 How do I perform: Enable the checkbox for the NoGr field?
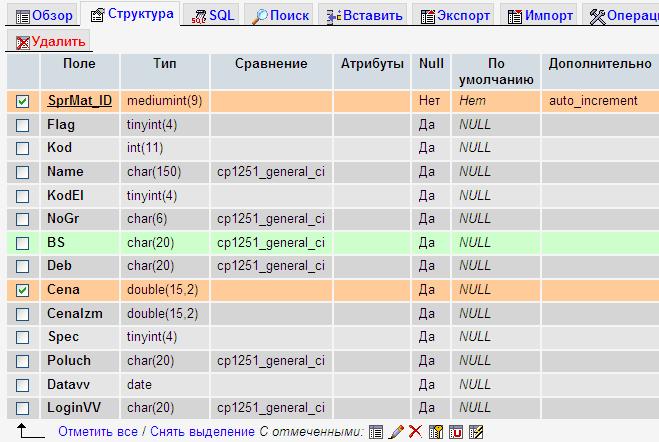pyautogui.click(x=23, y=219)
